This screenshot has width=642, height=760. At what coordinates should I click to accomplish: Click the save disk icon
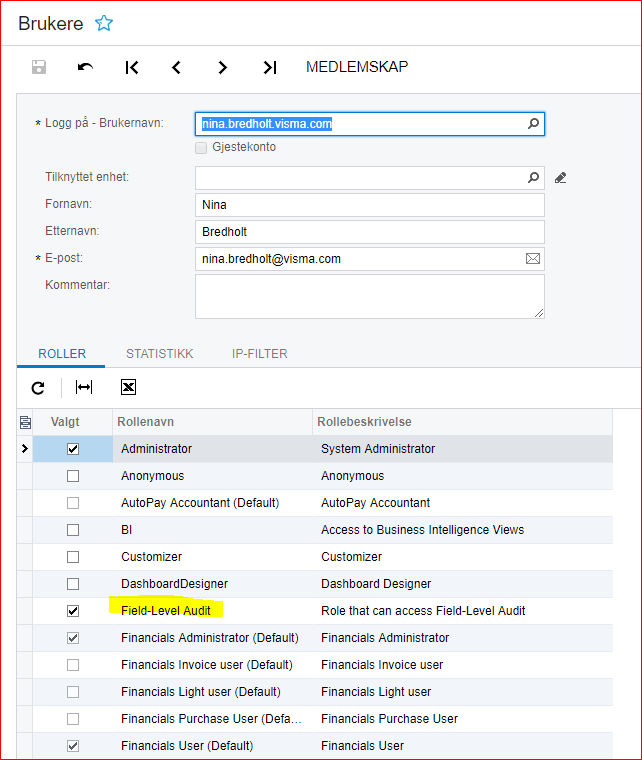click(x=39, y=67)
